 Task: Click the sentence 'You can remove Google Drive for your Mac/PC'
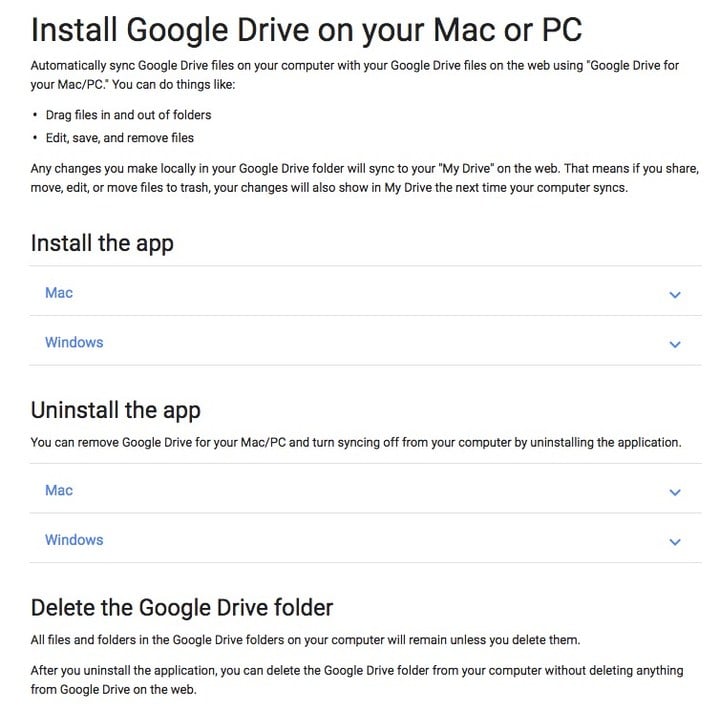(356, 442)
